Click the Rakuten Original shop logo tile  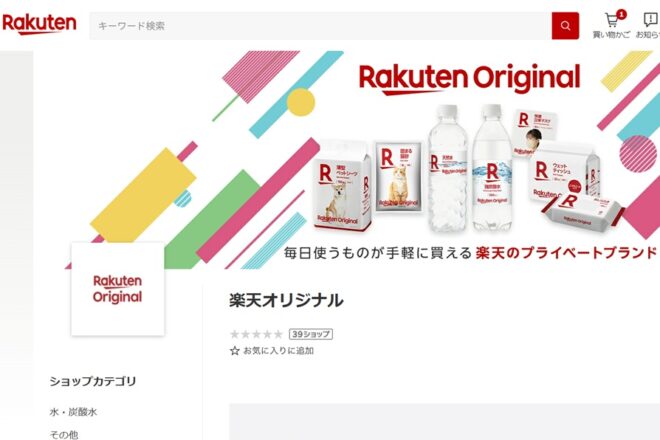pyautogui.click(x=118, y=289)
